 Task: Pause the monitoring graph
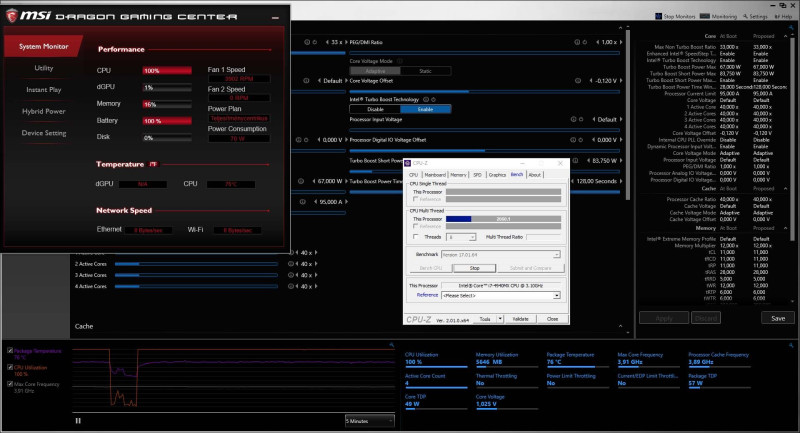tap(78, 421)
